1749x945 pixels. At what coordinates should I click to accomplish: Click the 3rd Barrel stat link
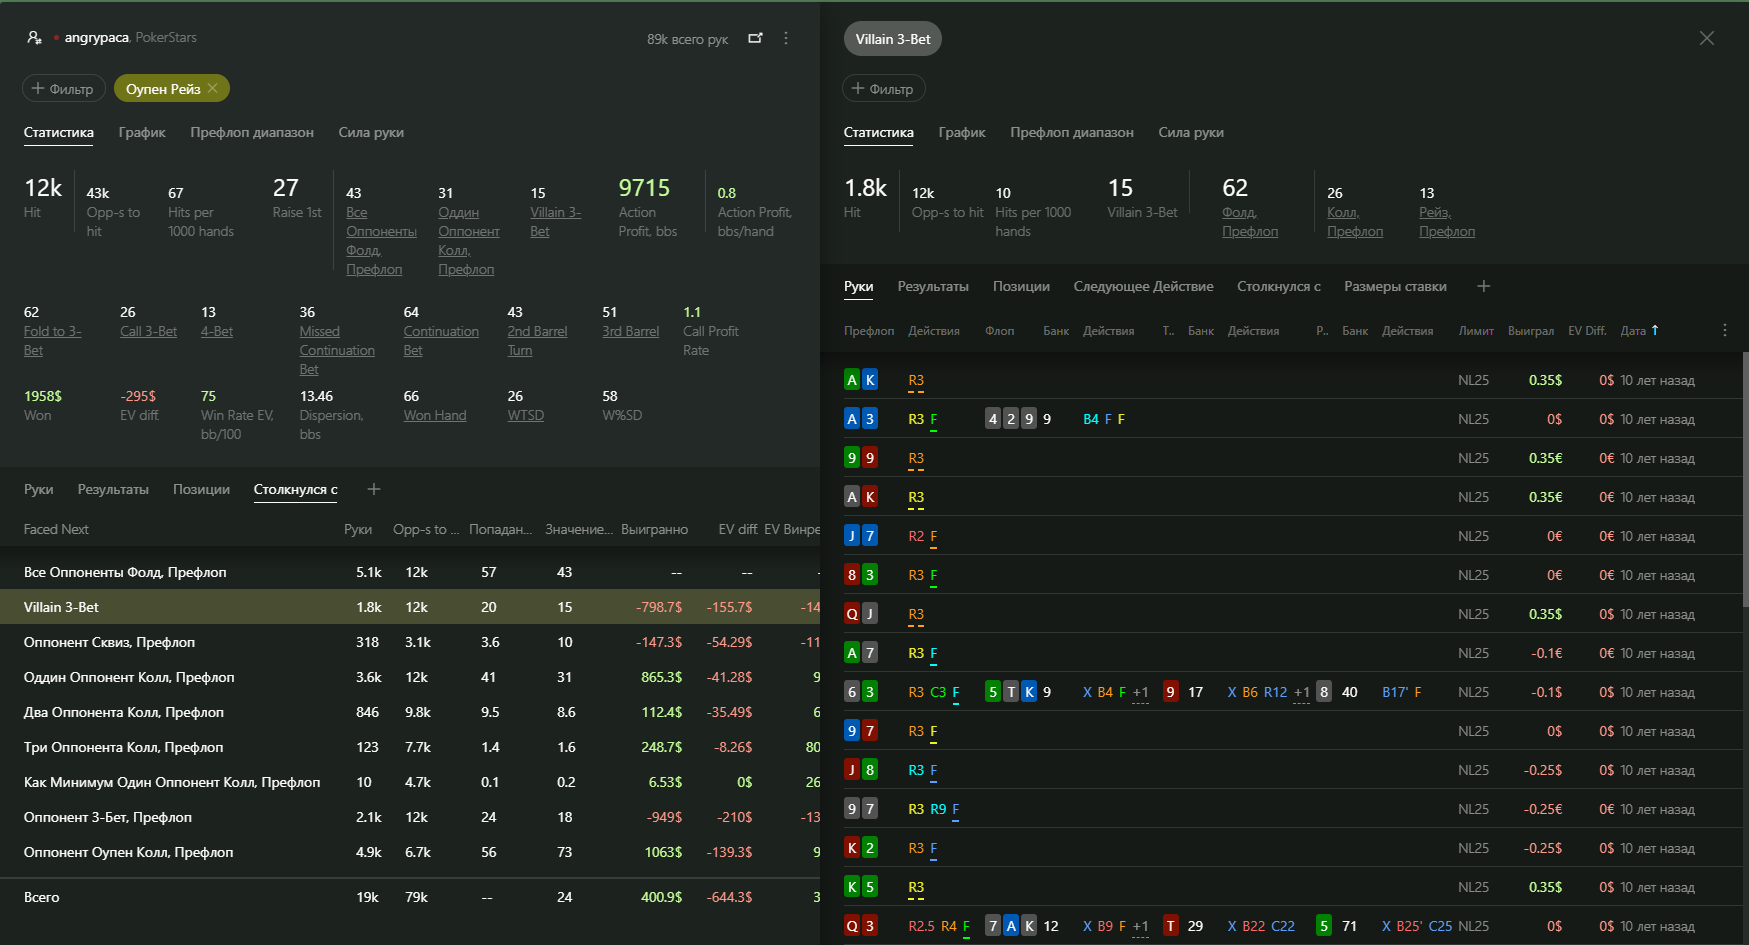pyautogui.click(x=630, y=331)
